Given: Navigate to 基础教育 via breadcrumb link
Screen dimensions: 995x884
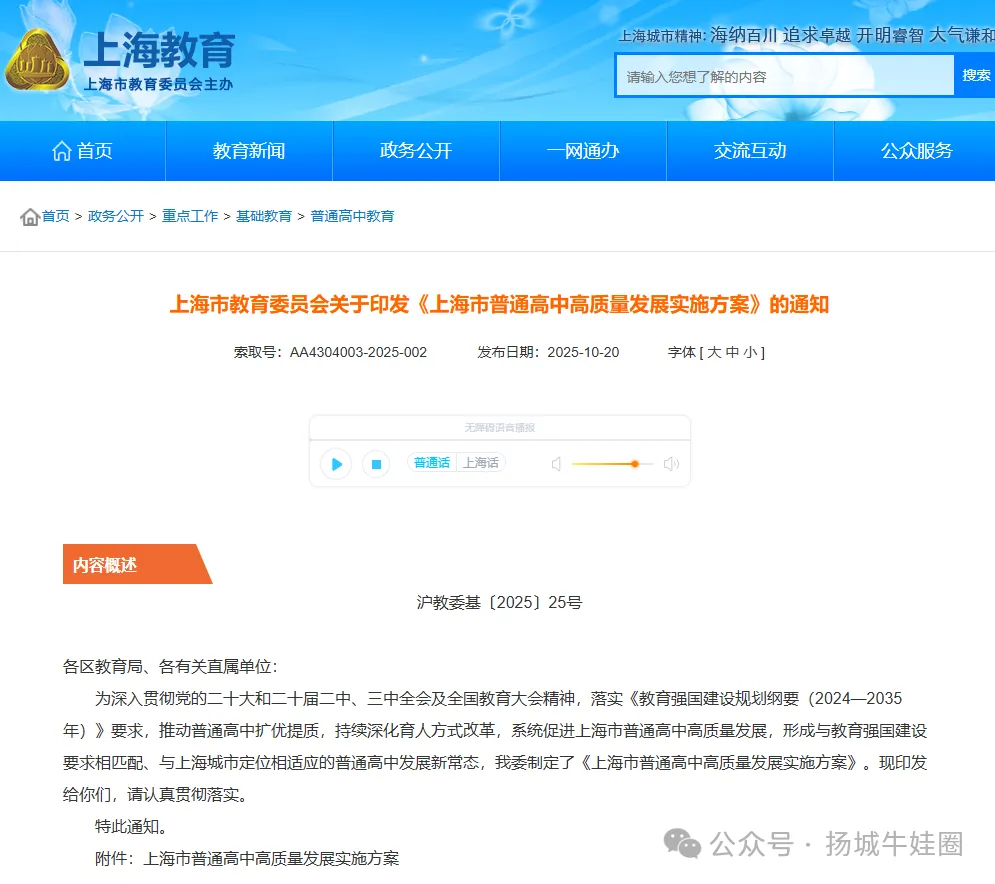Looking at the screenshot, I should pyautogui.click(x=264, y=215).
